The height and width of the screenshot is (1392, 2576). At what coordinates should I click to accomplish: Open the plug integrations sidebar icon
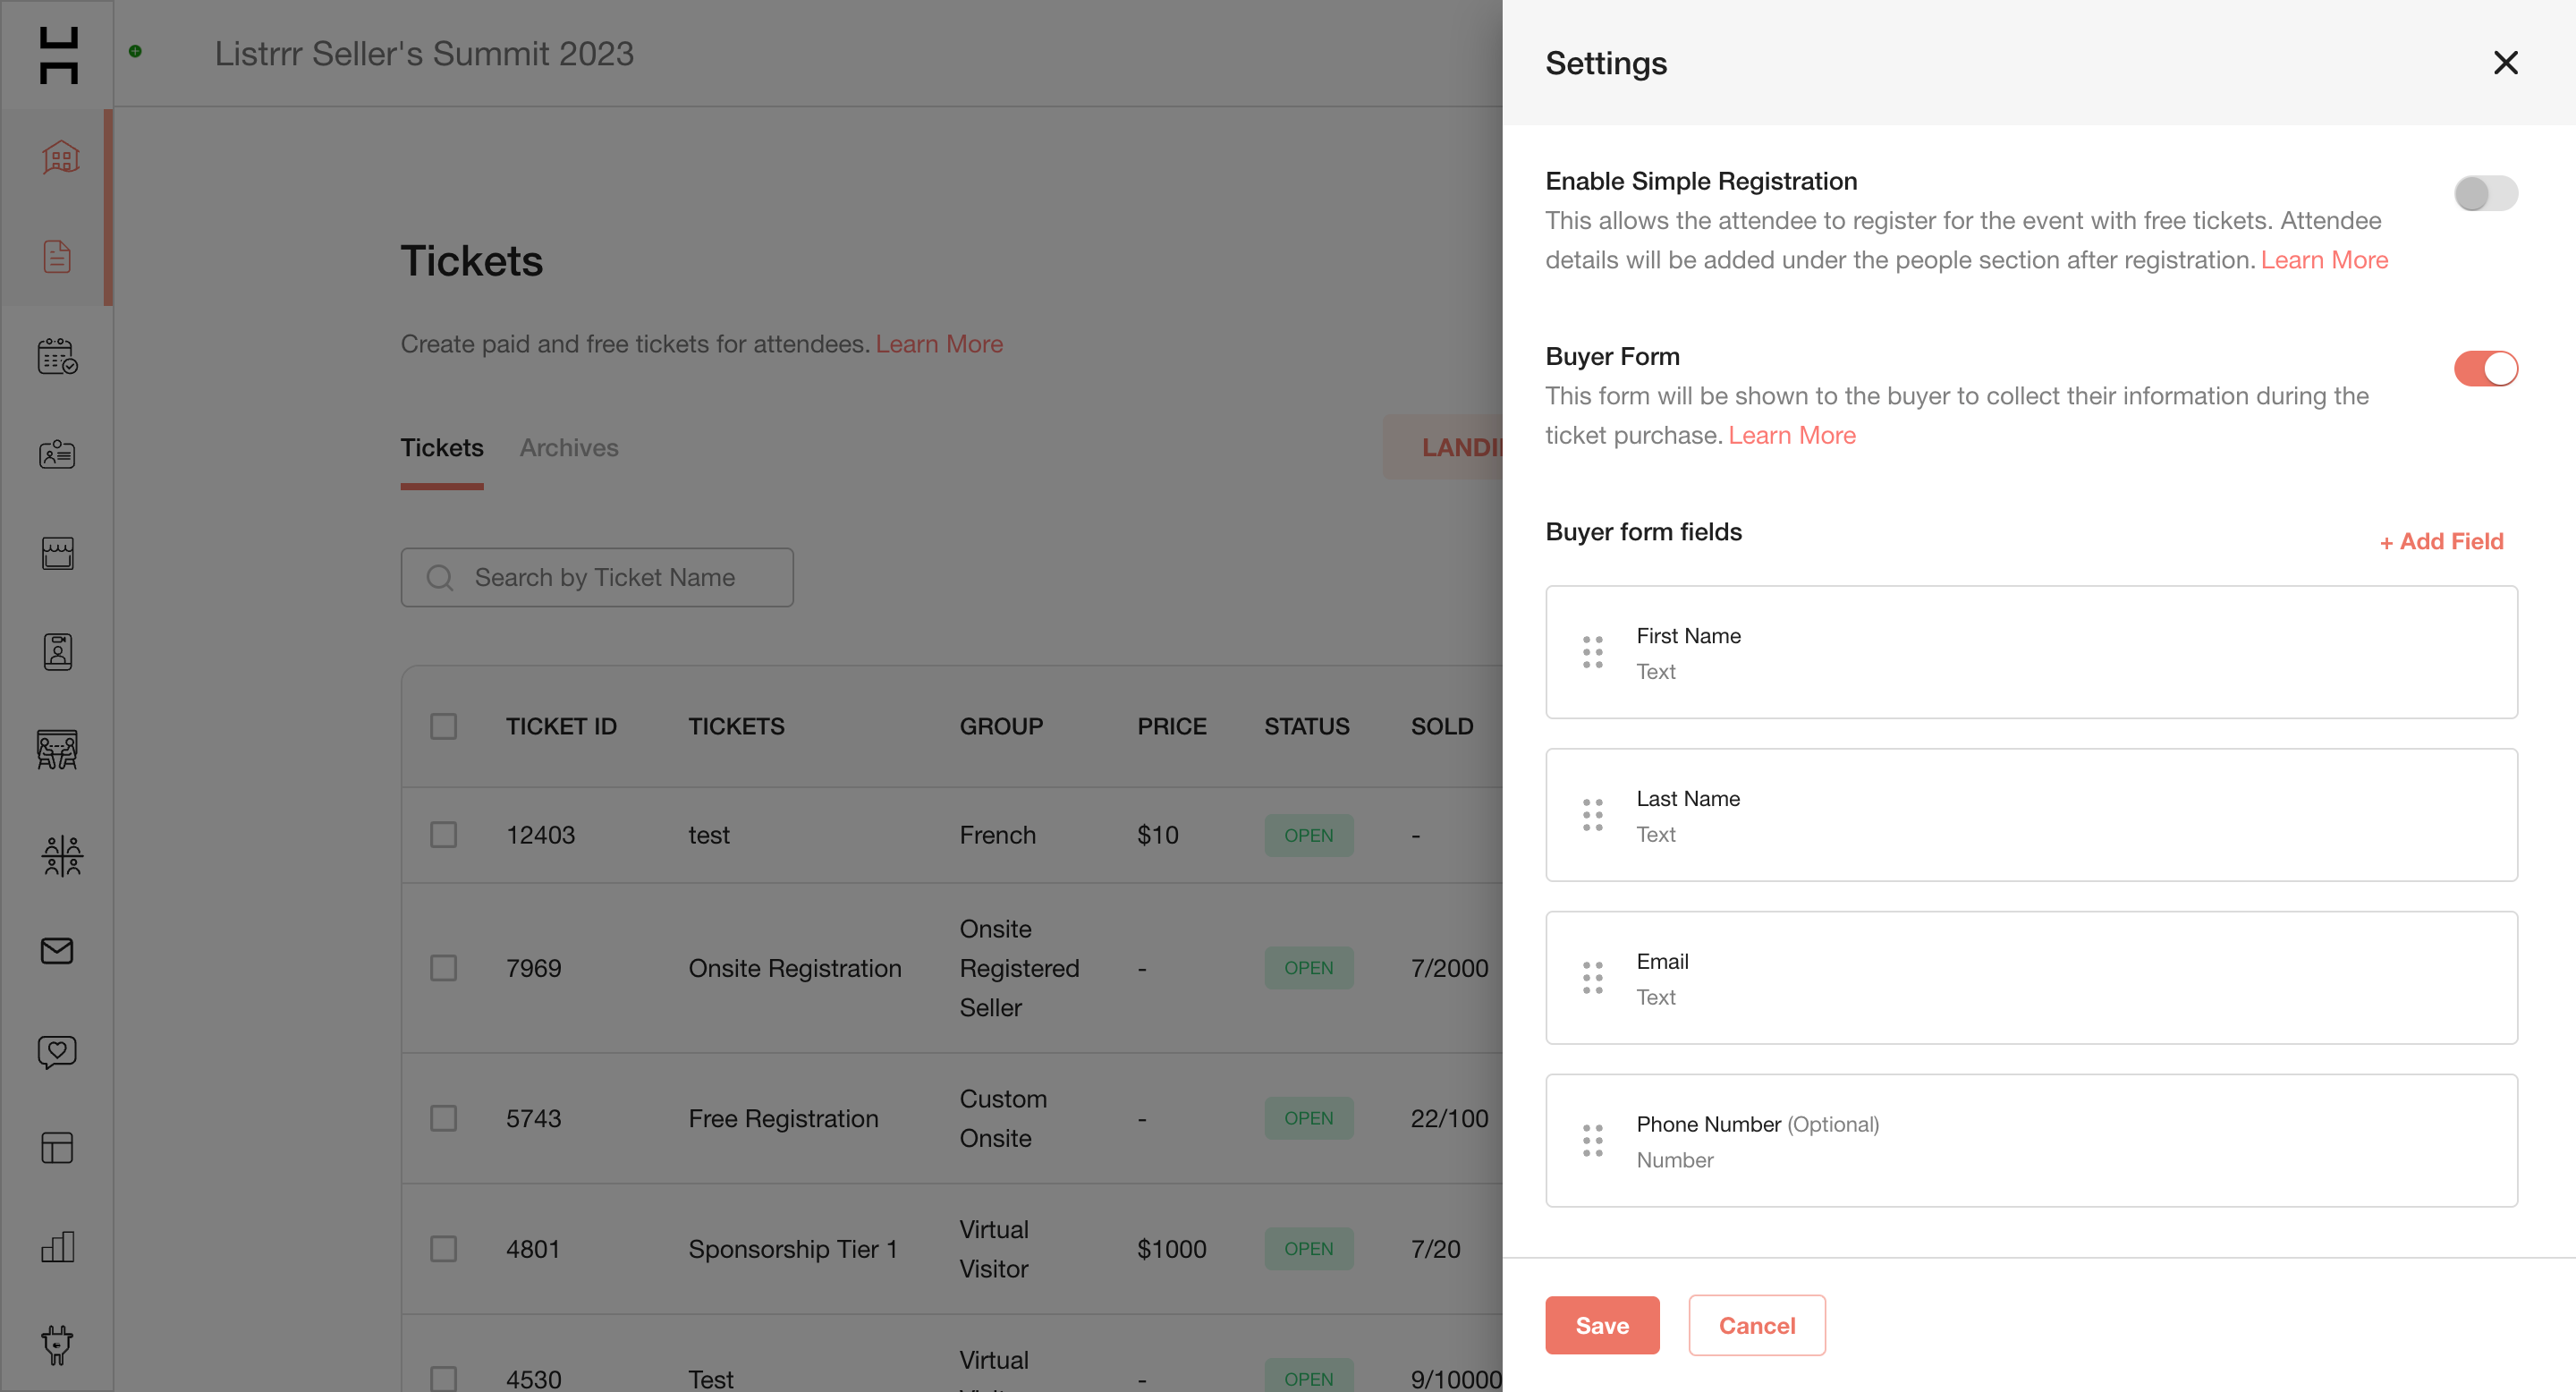(57, 1345)
